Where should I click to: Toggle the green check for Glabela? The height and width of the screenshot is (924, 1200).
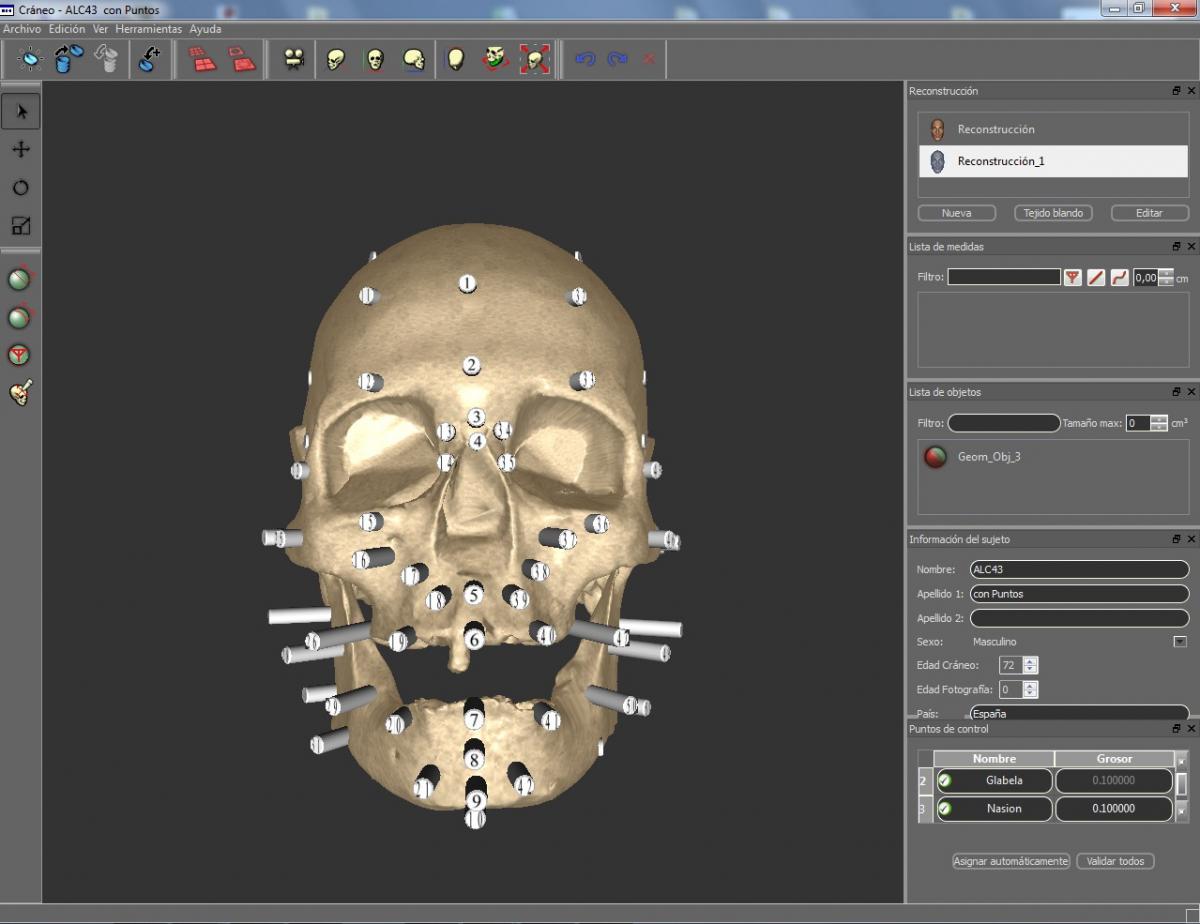[945, 781]
